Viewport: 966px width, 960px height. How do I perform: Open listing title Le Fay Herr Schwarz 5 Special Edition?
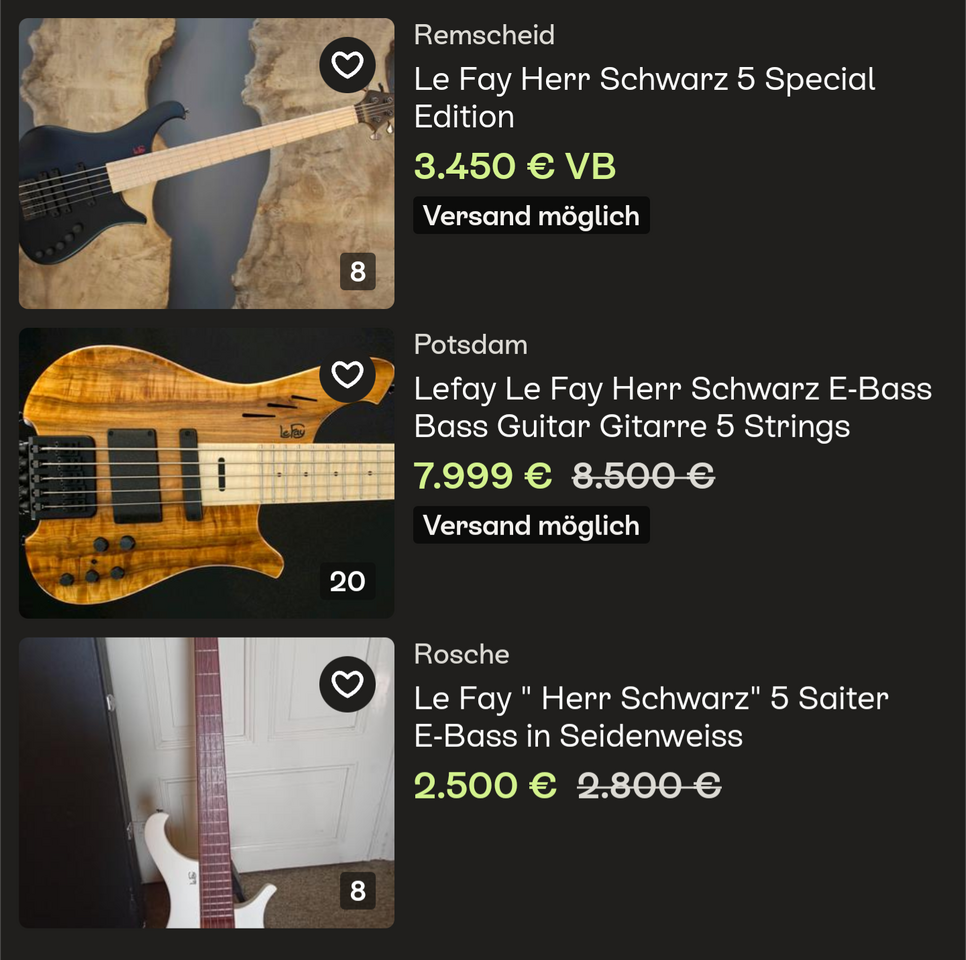tap(644, 98)
